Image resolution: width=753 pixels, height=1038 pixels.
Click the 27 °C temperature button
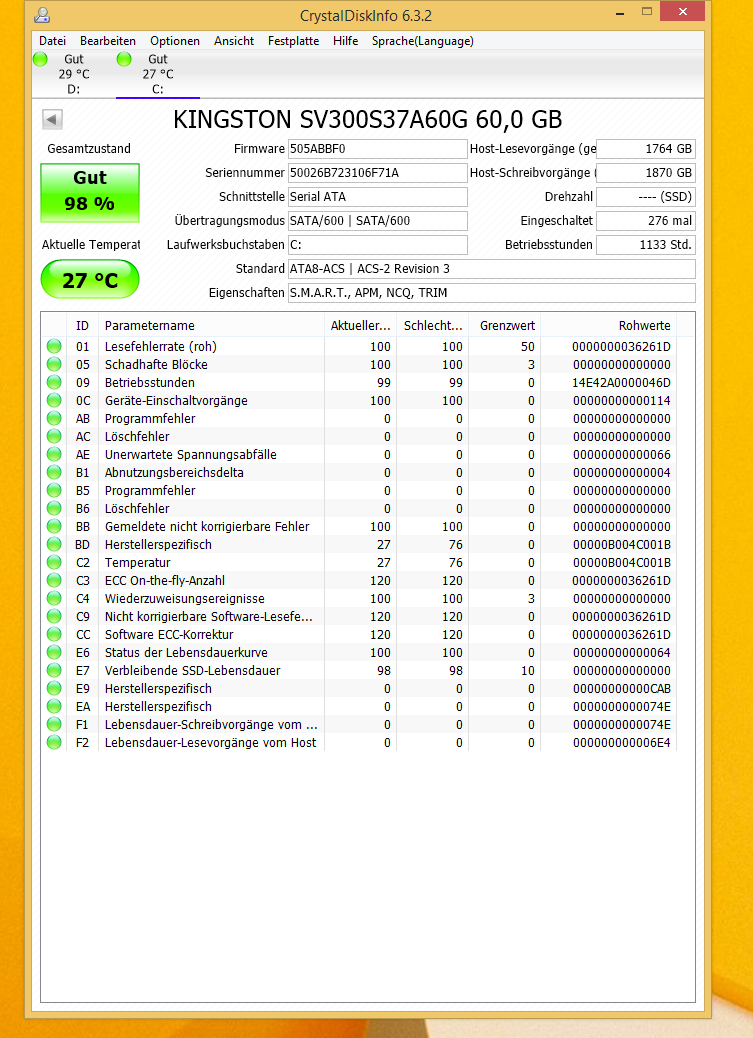[x=90, y=279]
